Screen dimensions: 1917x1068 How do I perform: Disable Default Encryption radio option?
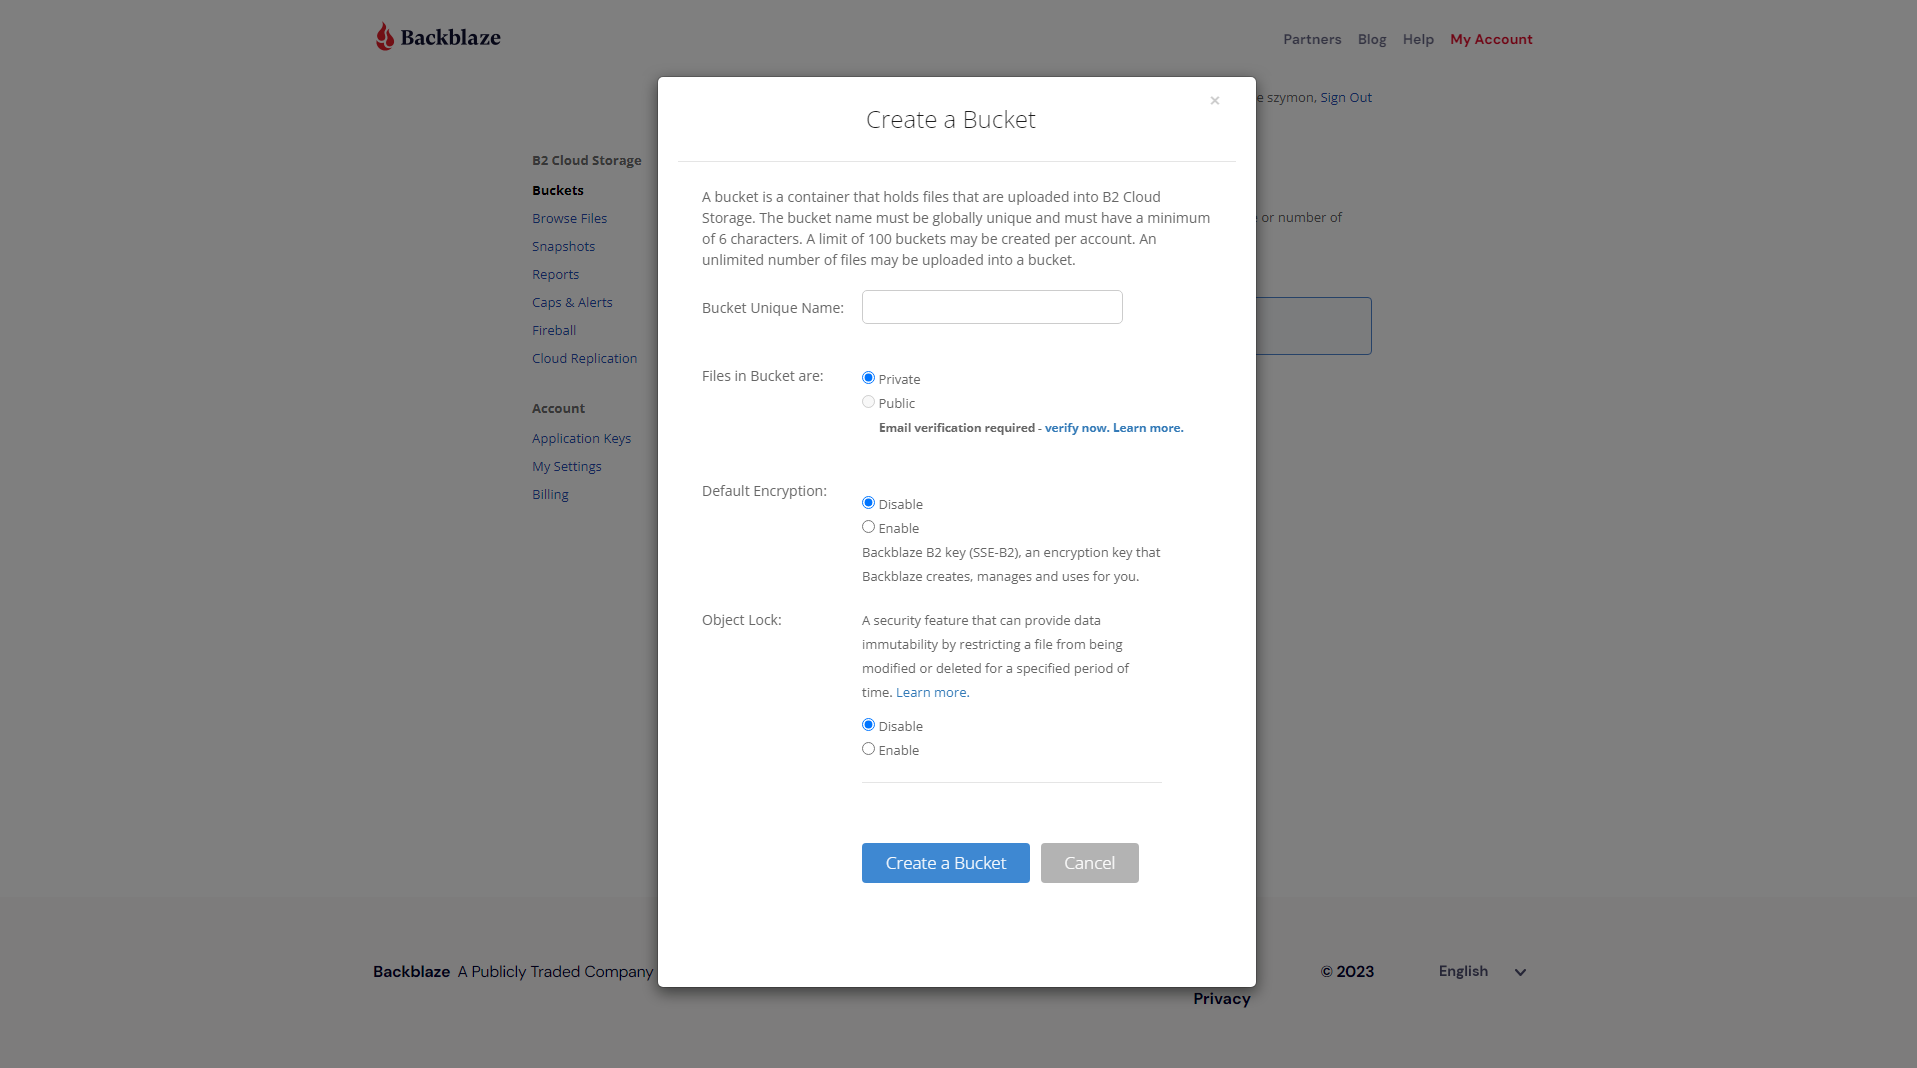(868, 503)
